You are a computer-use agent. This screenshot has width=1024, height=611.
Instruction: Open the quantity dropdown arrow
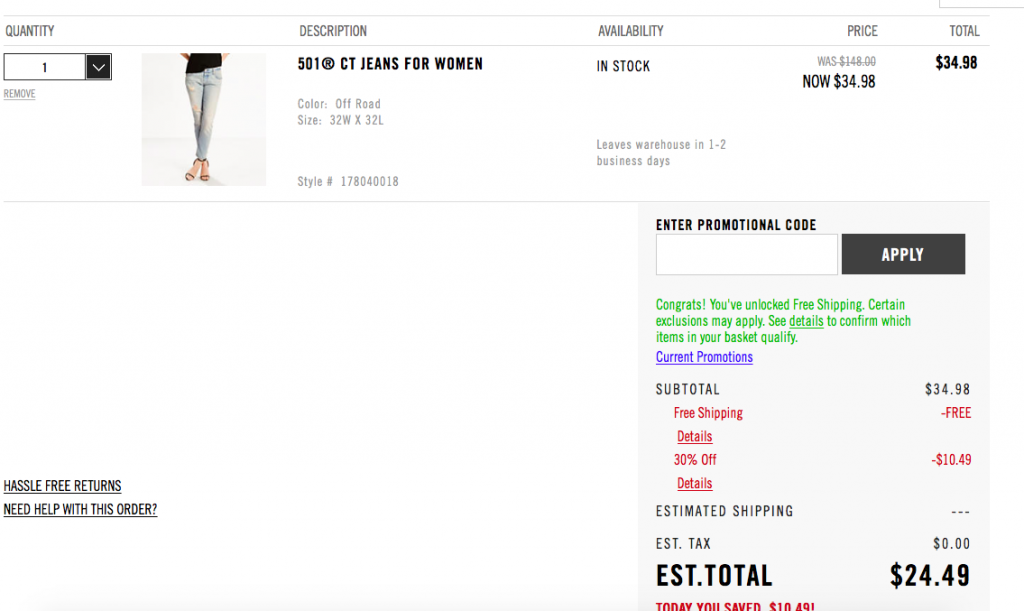coord(98,67)
